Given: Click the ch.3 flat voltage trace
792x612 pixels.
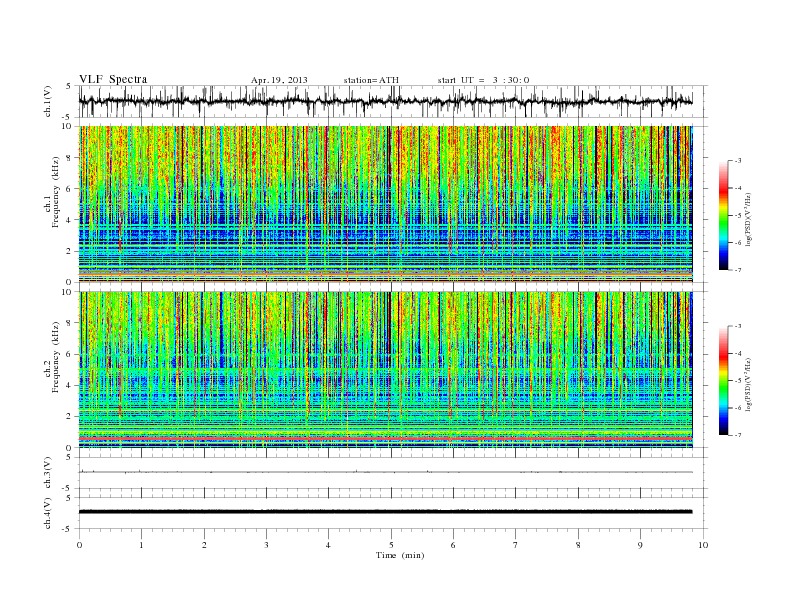Looking at the screenshot, I should click(x=386, y=472).
